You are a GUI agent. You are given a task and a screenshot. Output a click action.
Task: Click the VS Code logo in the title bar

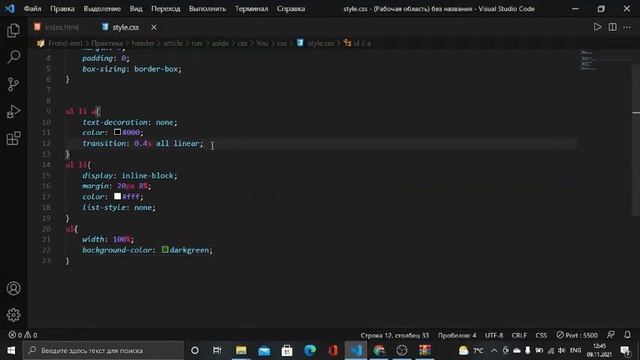[x=10, y=8]
